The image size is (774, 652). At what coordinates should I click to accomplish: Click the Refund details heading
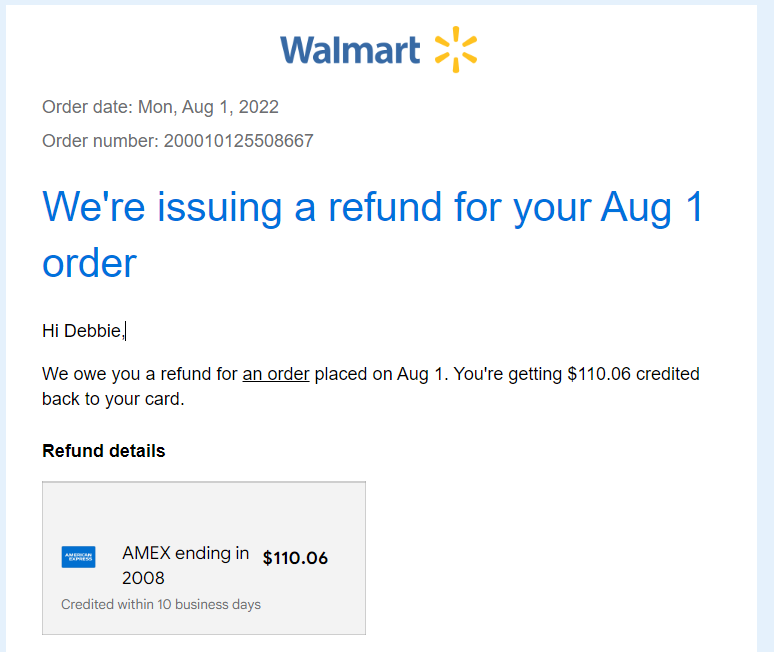coord(104,451)
